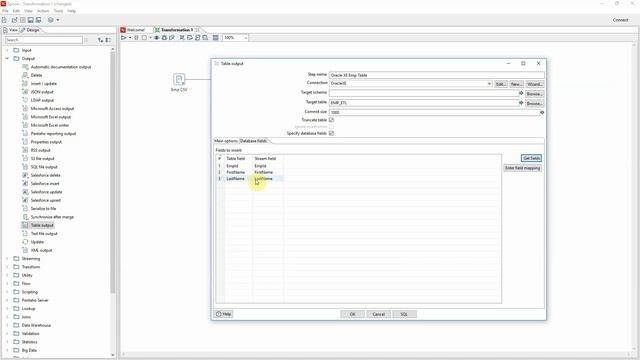Screen dimensions: 640x360
Task: Click the get SQL icon in canvas toolbar
Action: (x=198, y=38)
